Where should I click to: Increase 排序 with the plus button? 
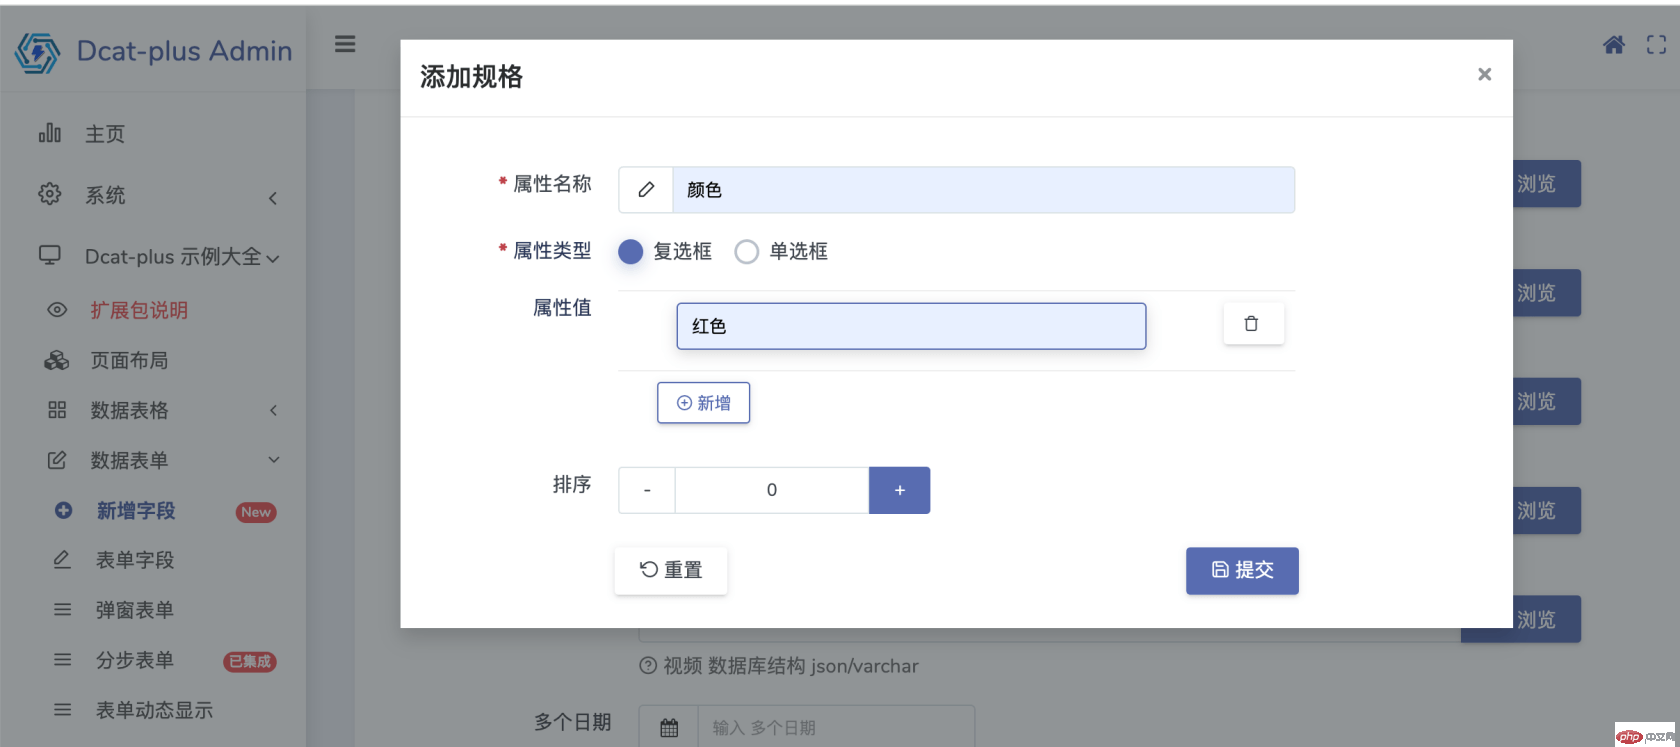(x=899, y=490)
